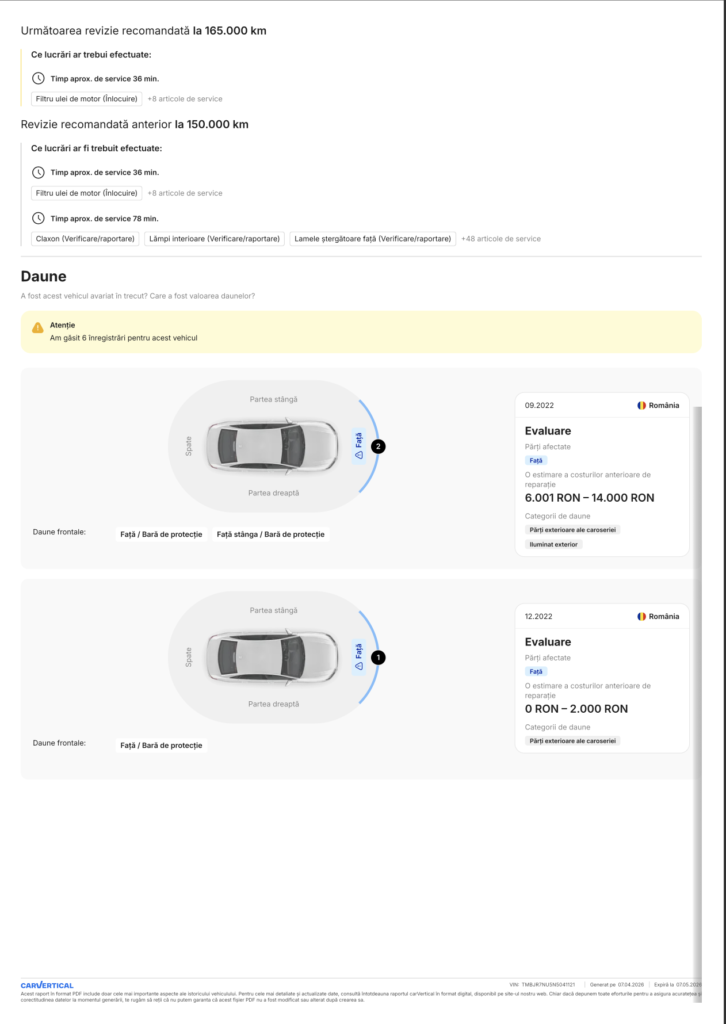Click Filtru ulei de motor chip under 150.000 km
This screenshot has width=726, height=1024.
click(87, 193)
